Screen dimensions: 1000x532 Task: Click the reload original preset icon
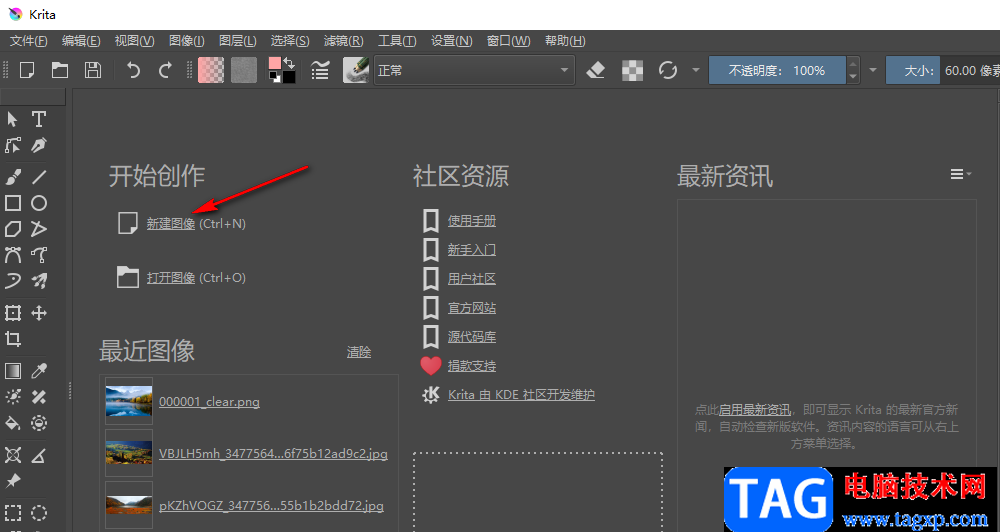tap(668, 70)
